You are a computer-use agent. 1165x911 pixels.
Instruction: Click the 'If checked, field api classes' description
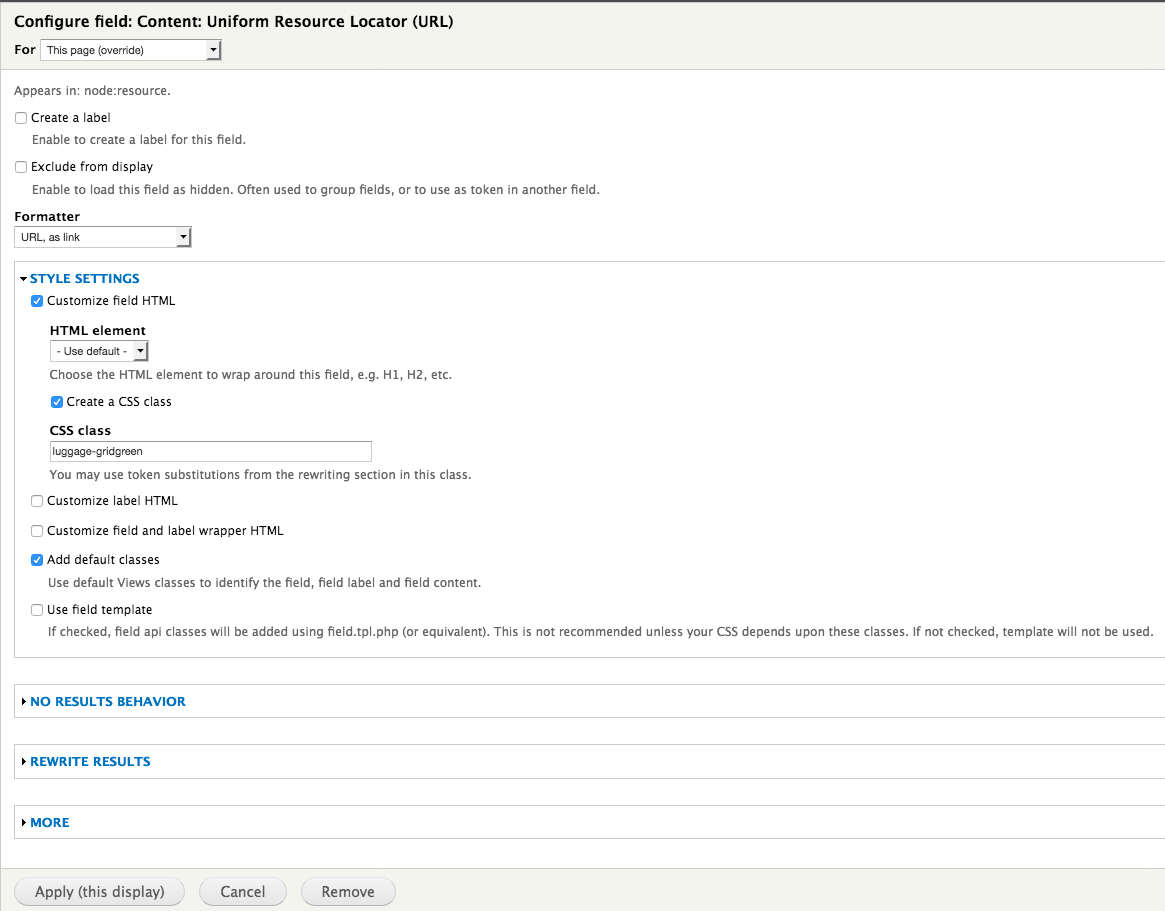600,632
